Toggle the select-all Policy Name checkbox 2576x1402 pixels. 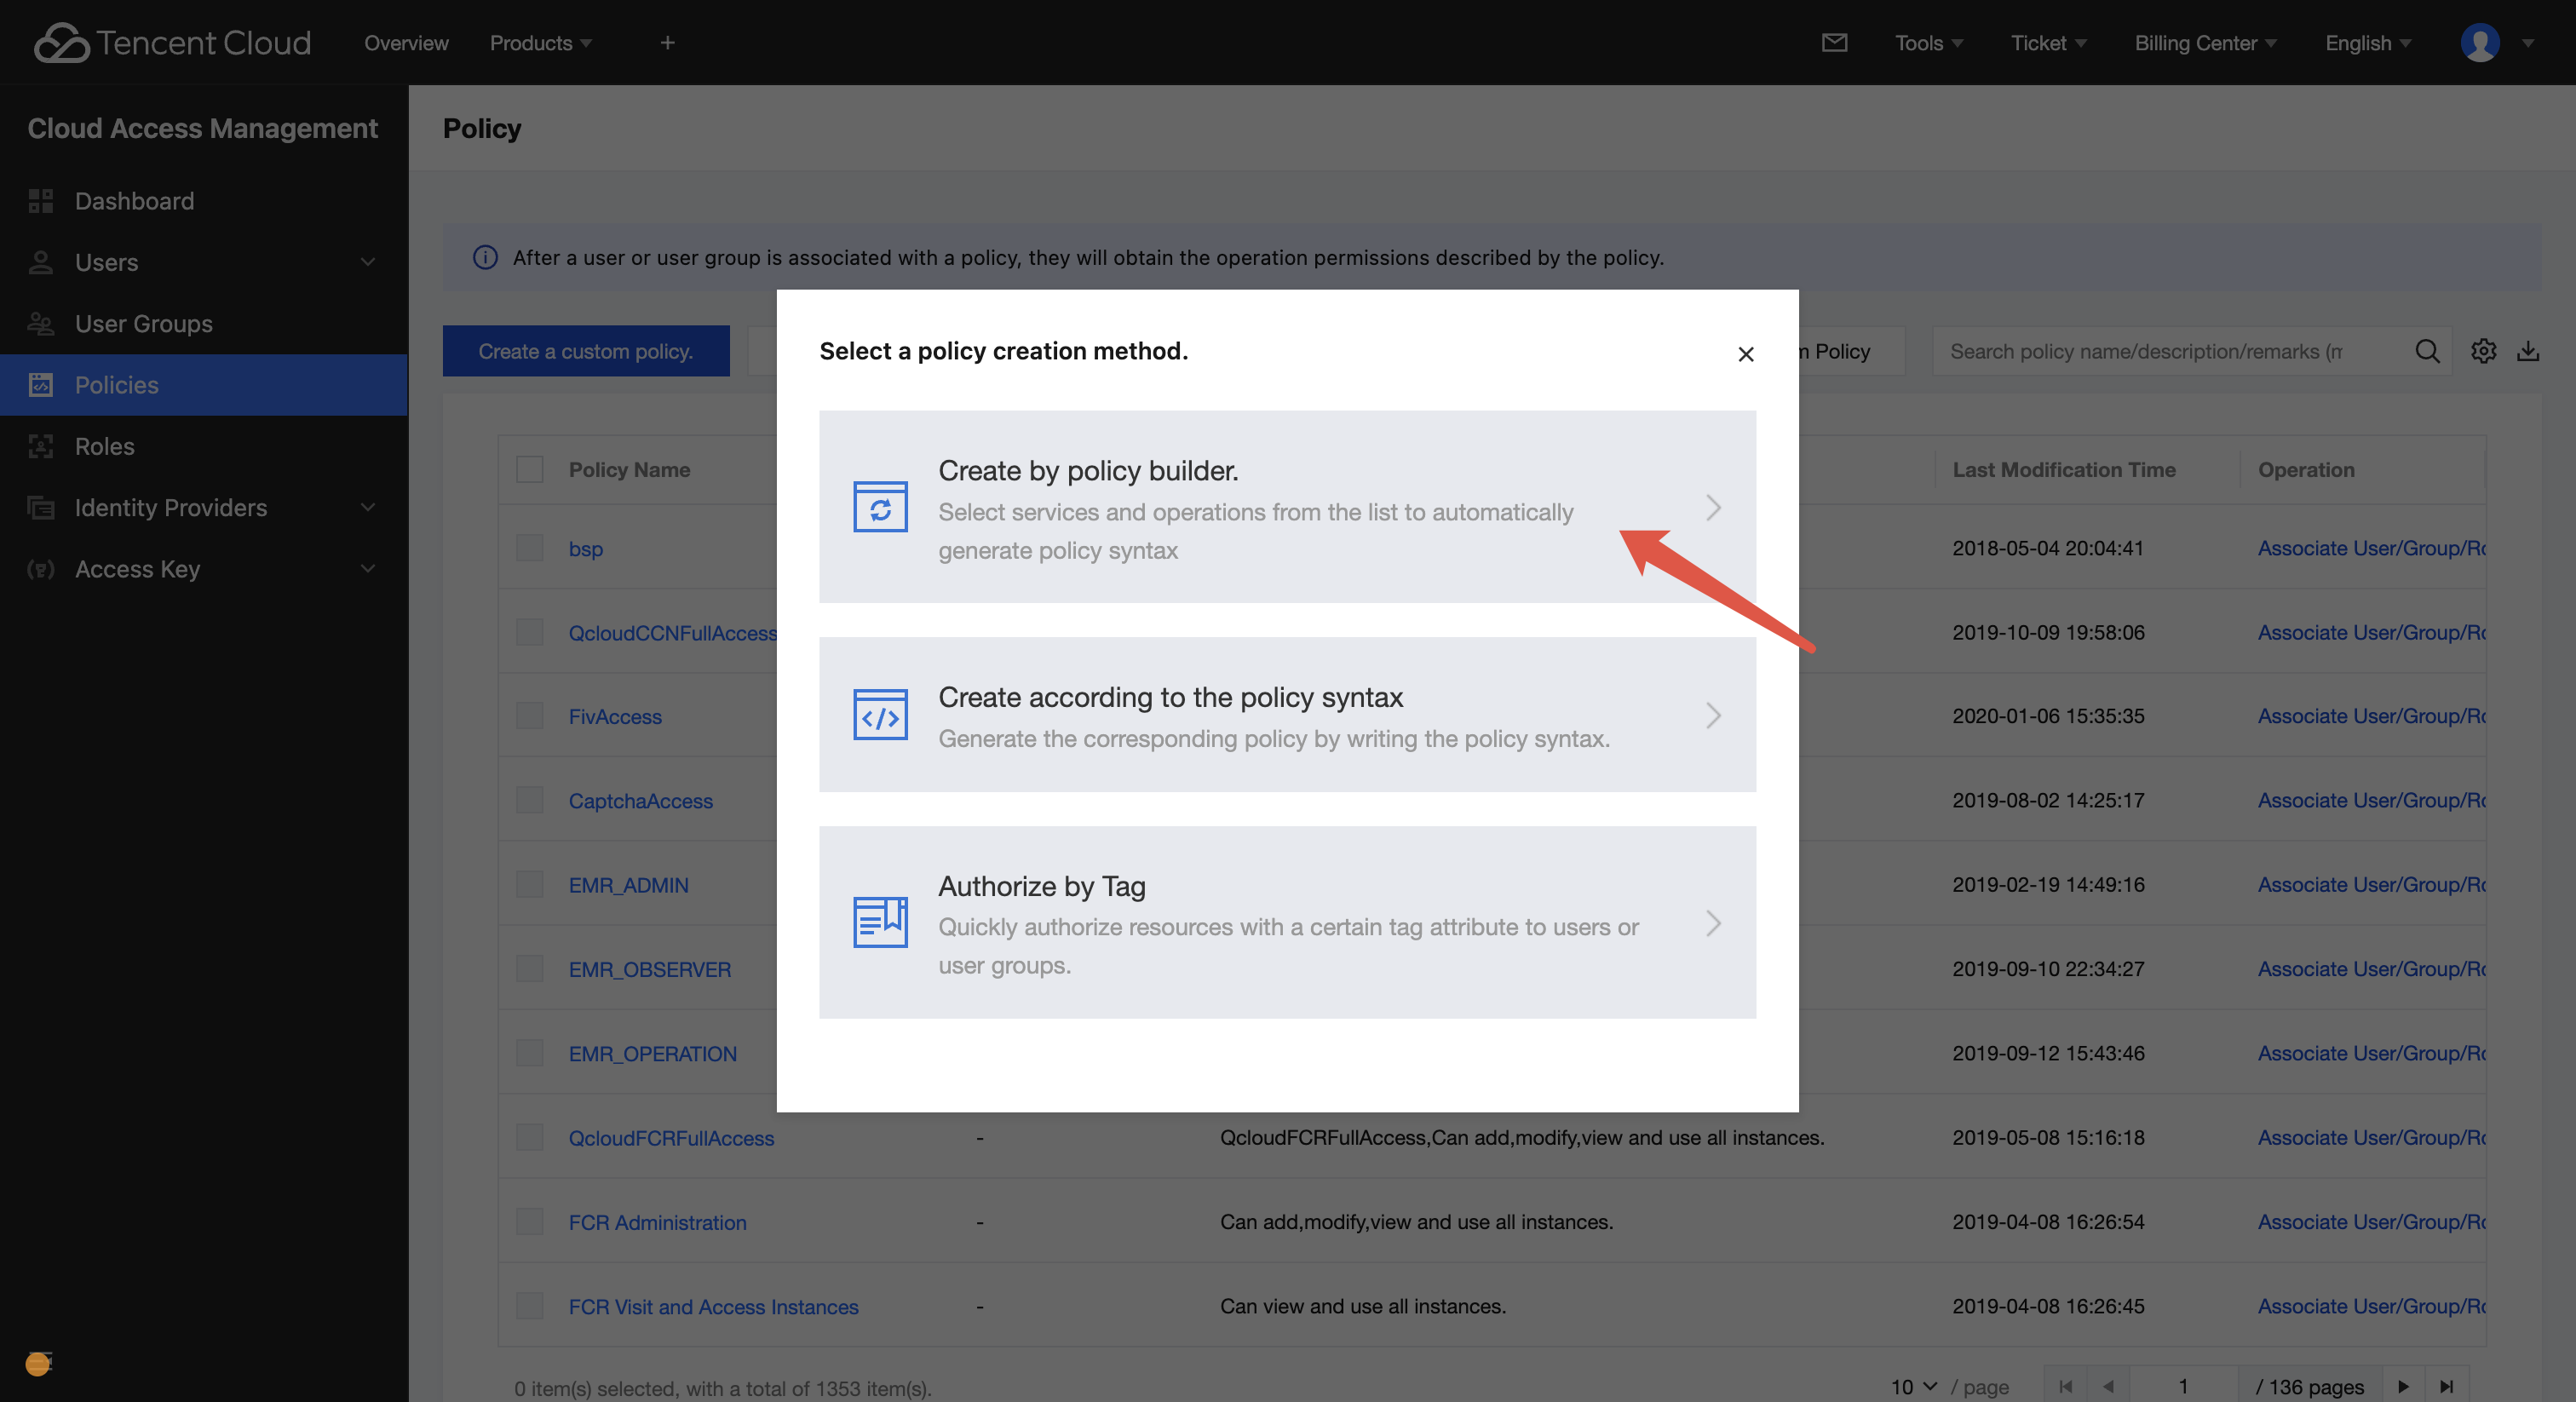click(529, 469)
